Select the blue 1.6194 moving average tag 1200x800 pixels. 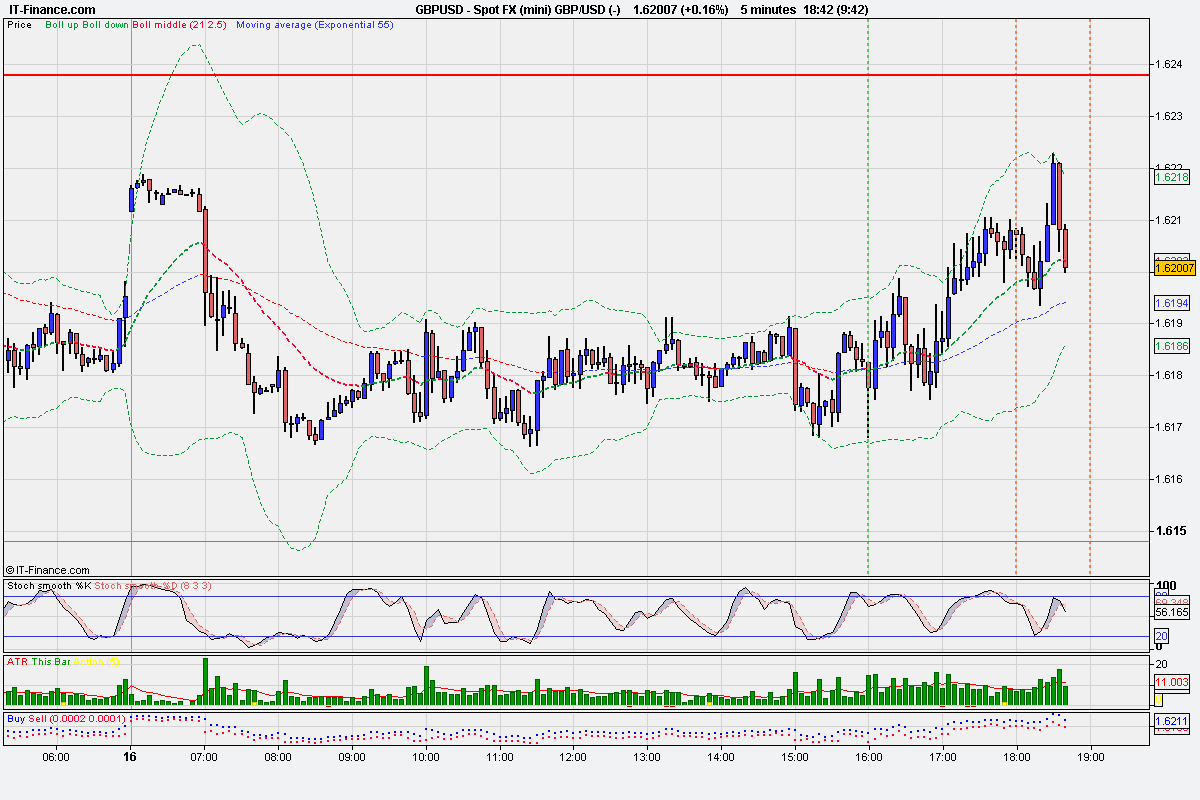[x=1171, y=302]
